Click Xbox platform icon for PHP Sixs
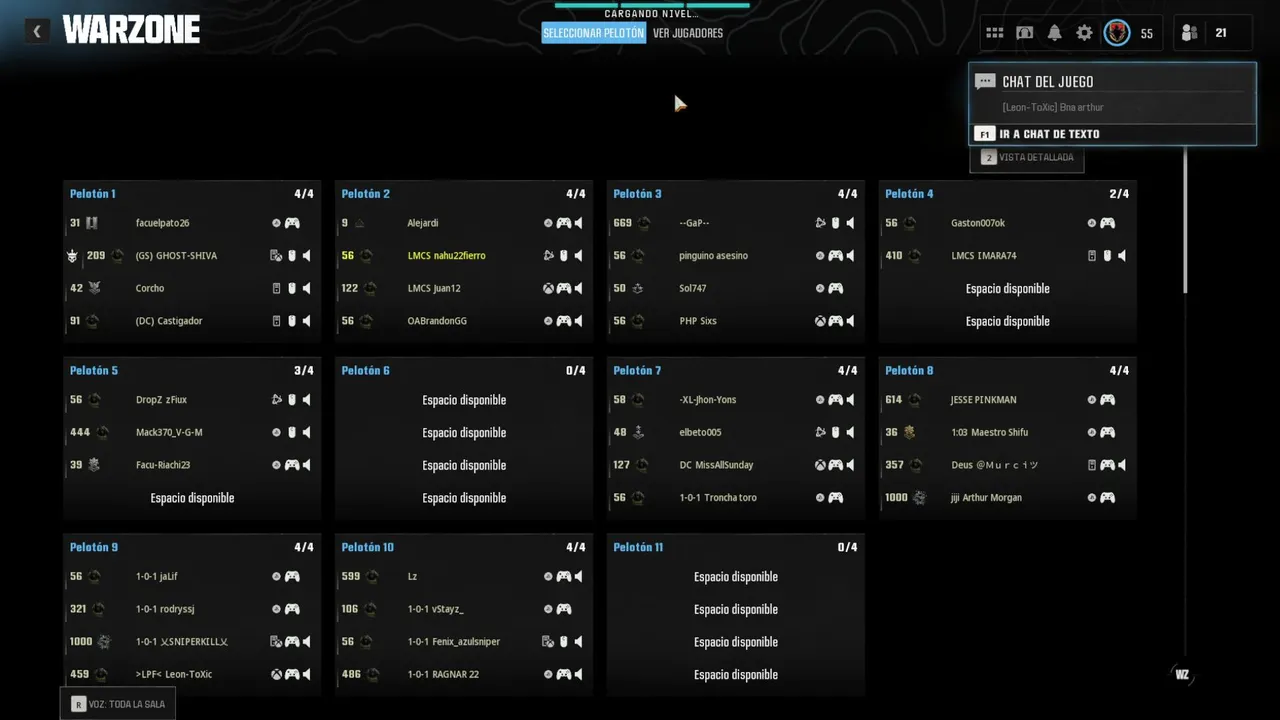The image size is (1280, 720). pos(820,321)
